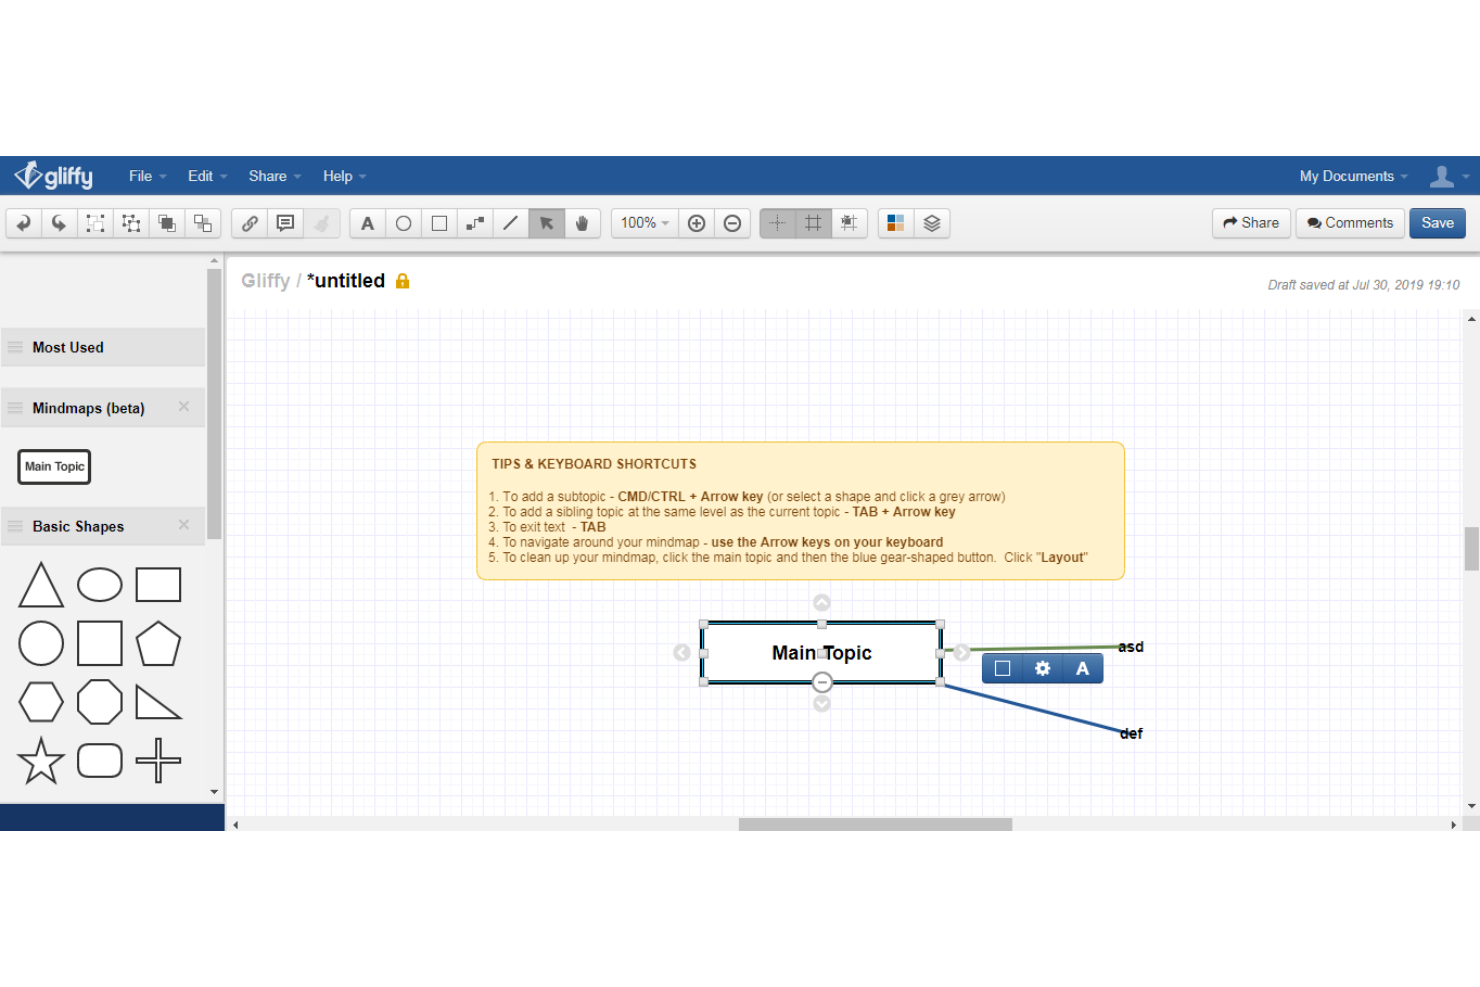Open the 100% zoom level dropdown
Image resolution: width=1480 pixels, height=987 pixels.
645,223
